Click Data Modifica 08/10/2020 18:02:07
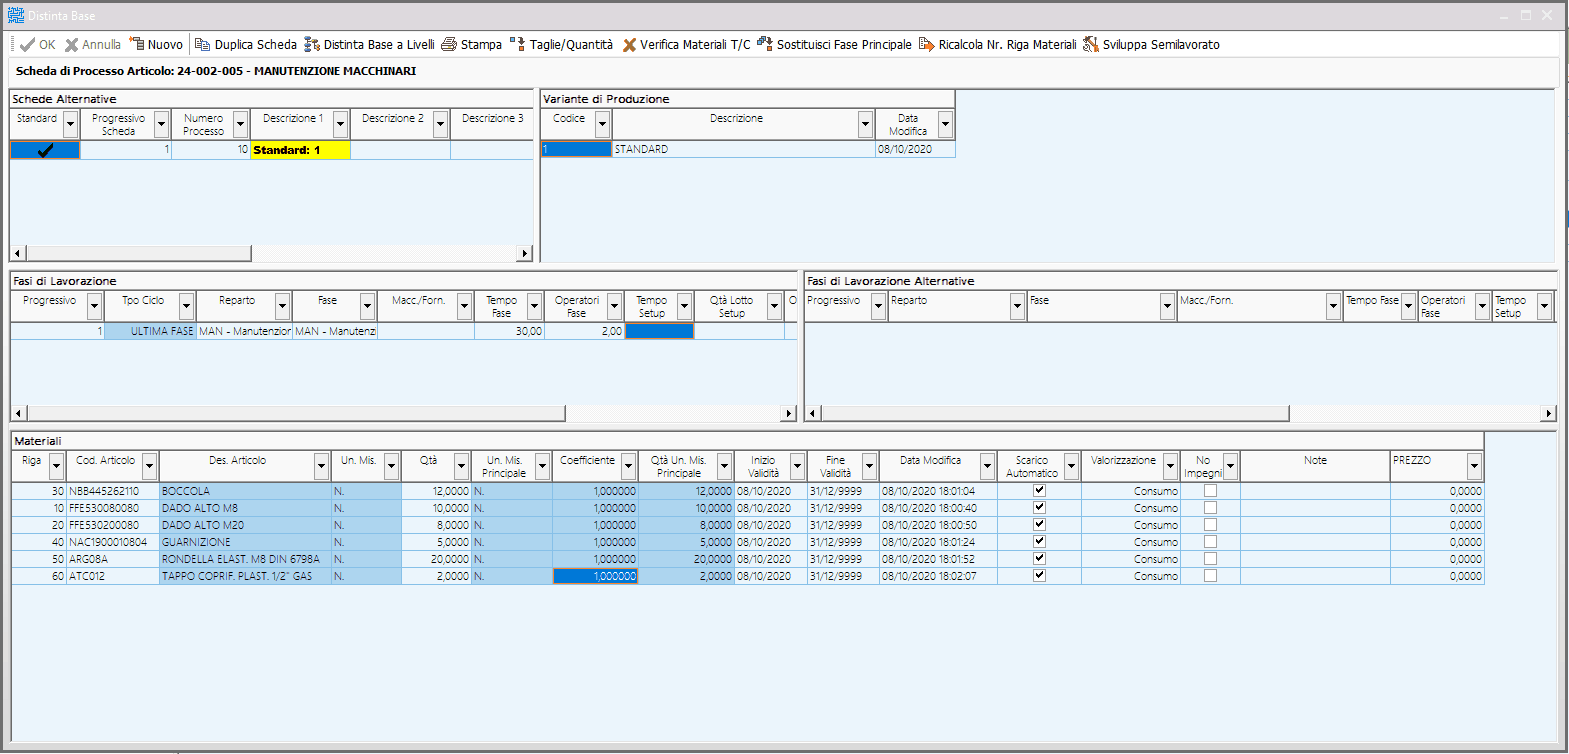 [929, 576]
